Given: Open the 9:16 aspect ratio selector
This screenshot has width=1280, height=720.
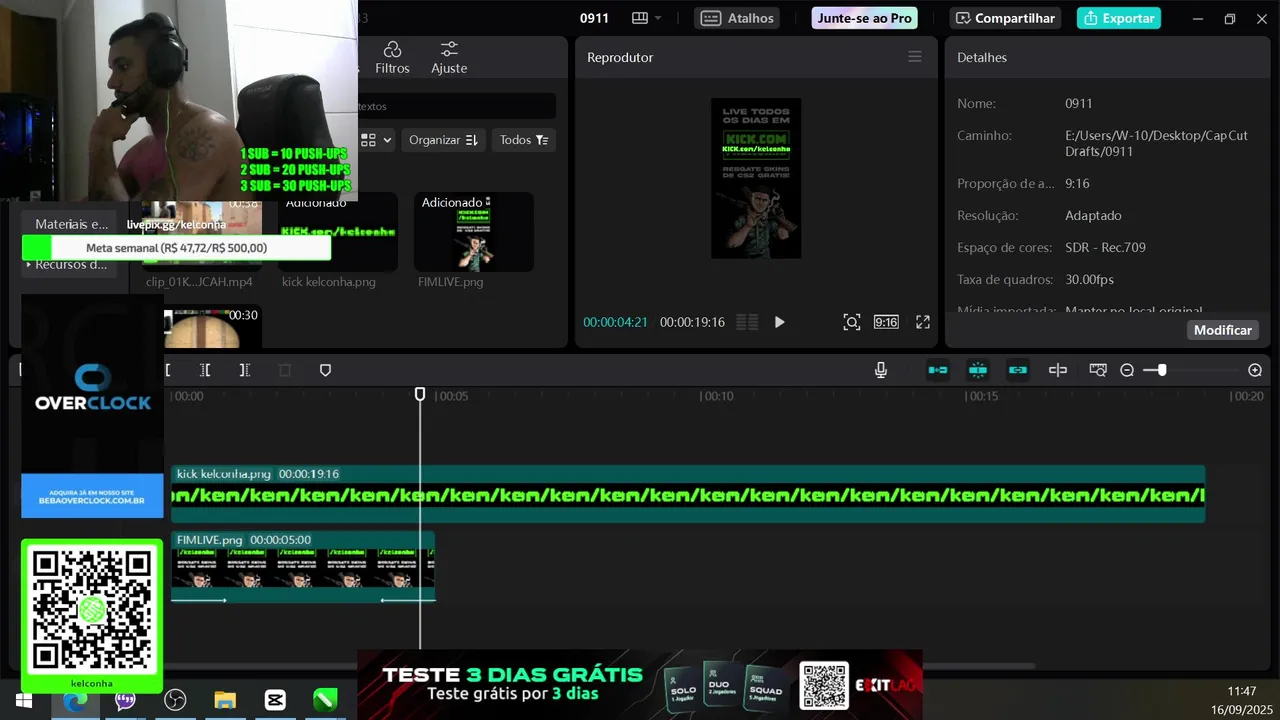Looking at the screenshot, I should (886, 322).
